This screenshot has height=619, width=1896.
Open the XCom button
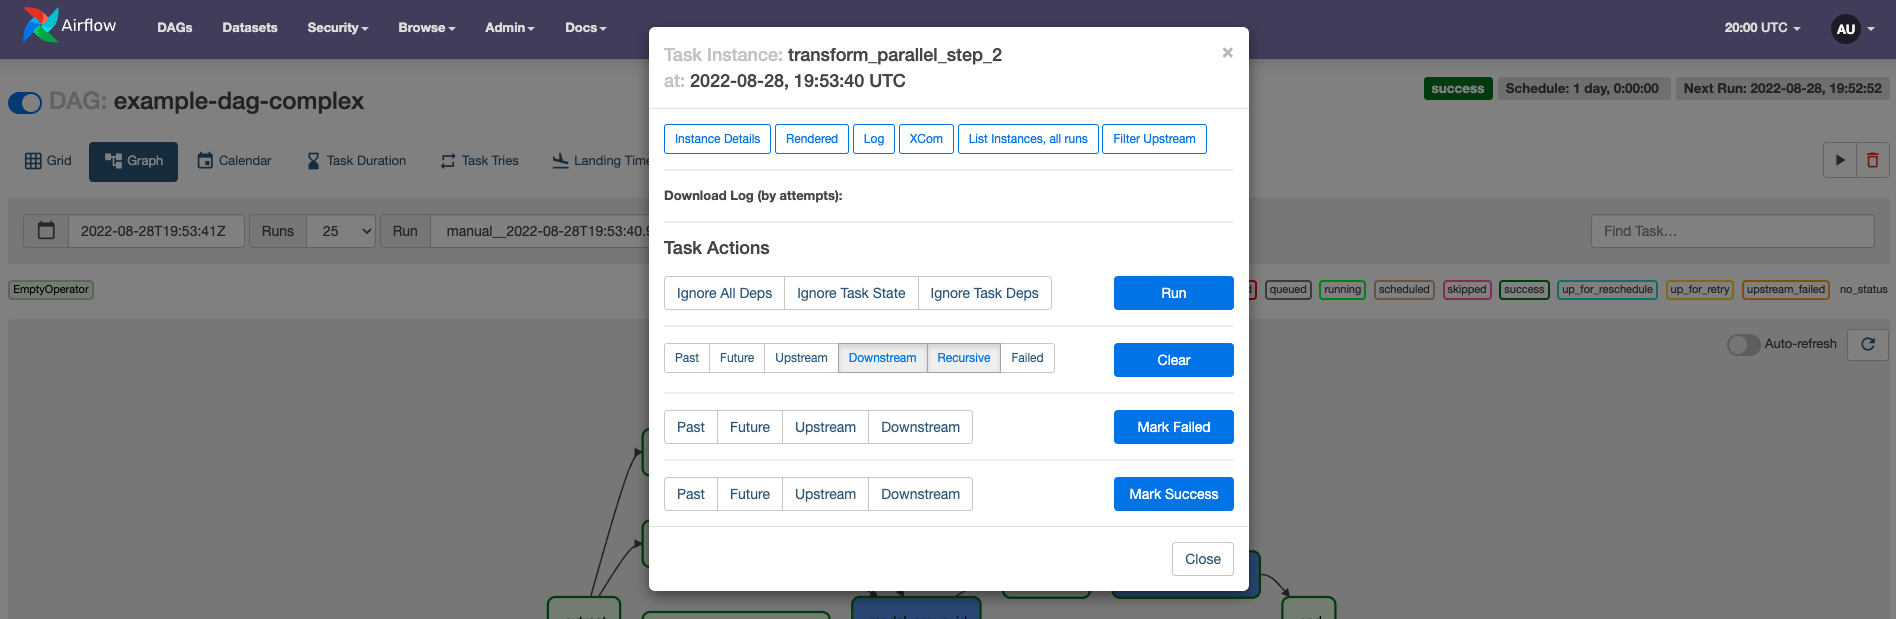pos(926,139)
